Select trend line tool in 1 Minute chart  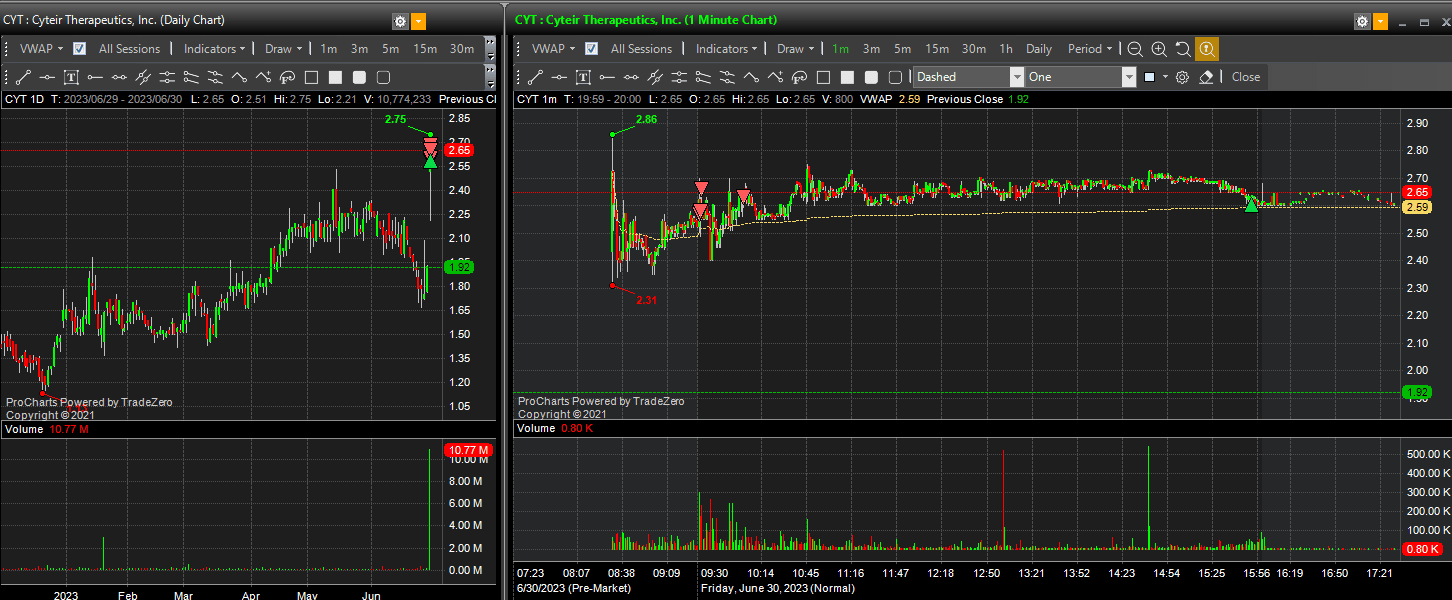(535, 77)
